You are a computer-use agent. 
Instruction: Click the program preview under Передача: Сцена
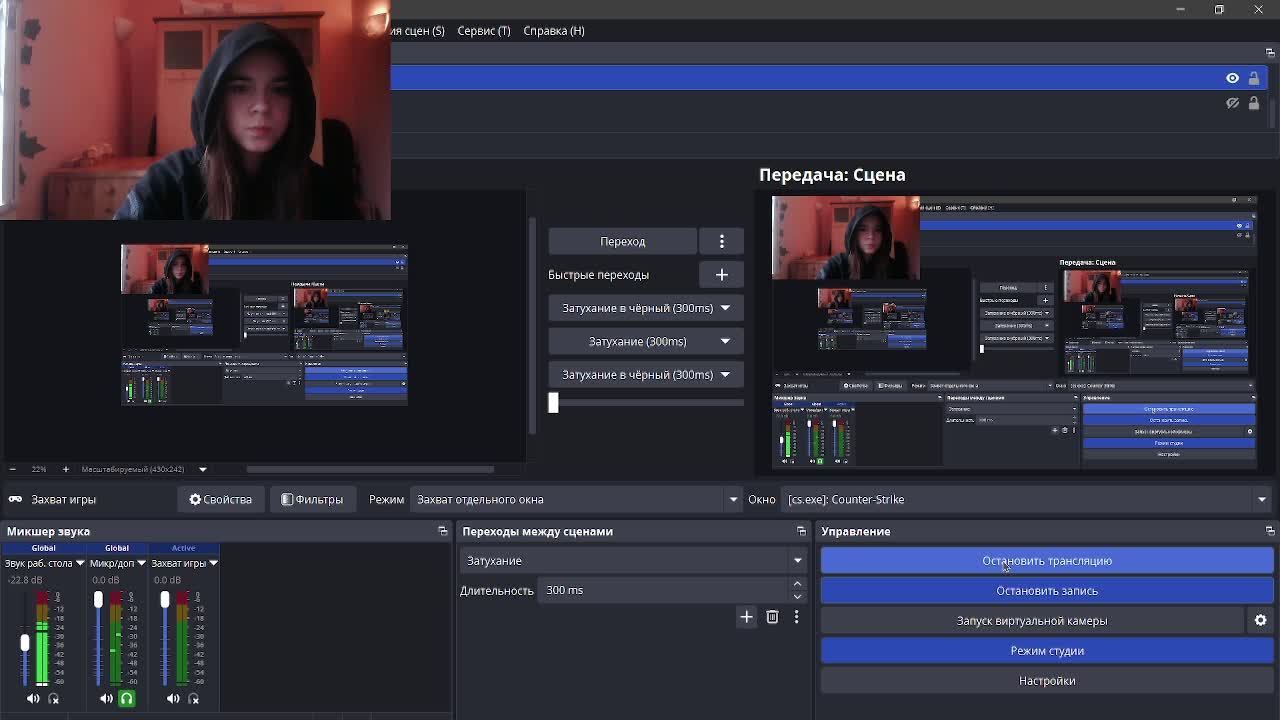1015,331
